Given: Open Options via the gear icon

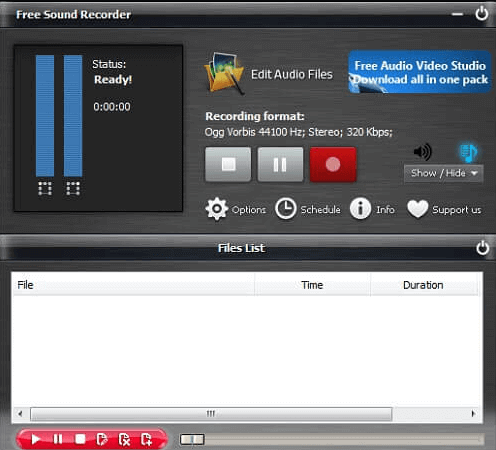Looking at the screenshot, I should point(217,209).
